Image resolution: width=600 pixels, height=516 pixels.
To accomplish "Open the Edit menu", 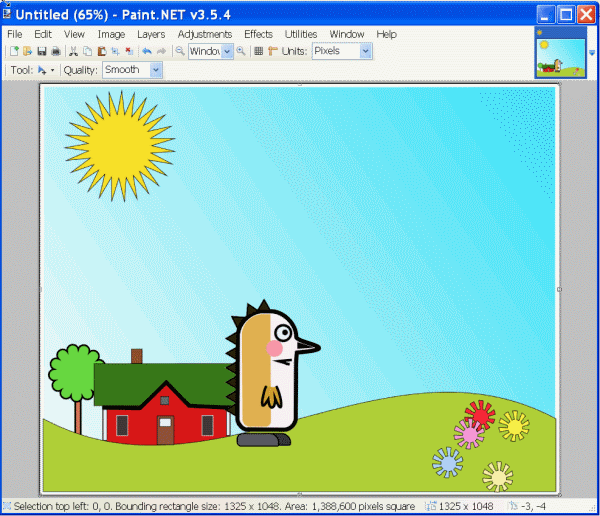I will point(43,34).
